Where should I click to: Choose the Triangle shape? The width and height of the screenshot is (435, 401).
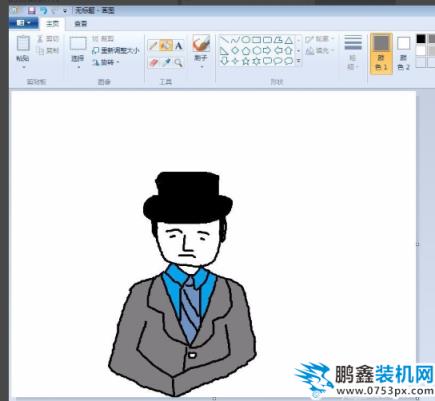[289, 40]
